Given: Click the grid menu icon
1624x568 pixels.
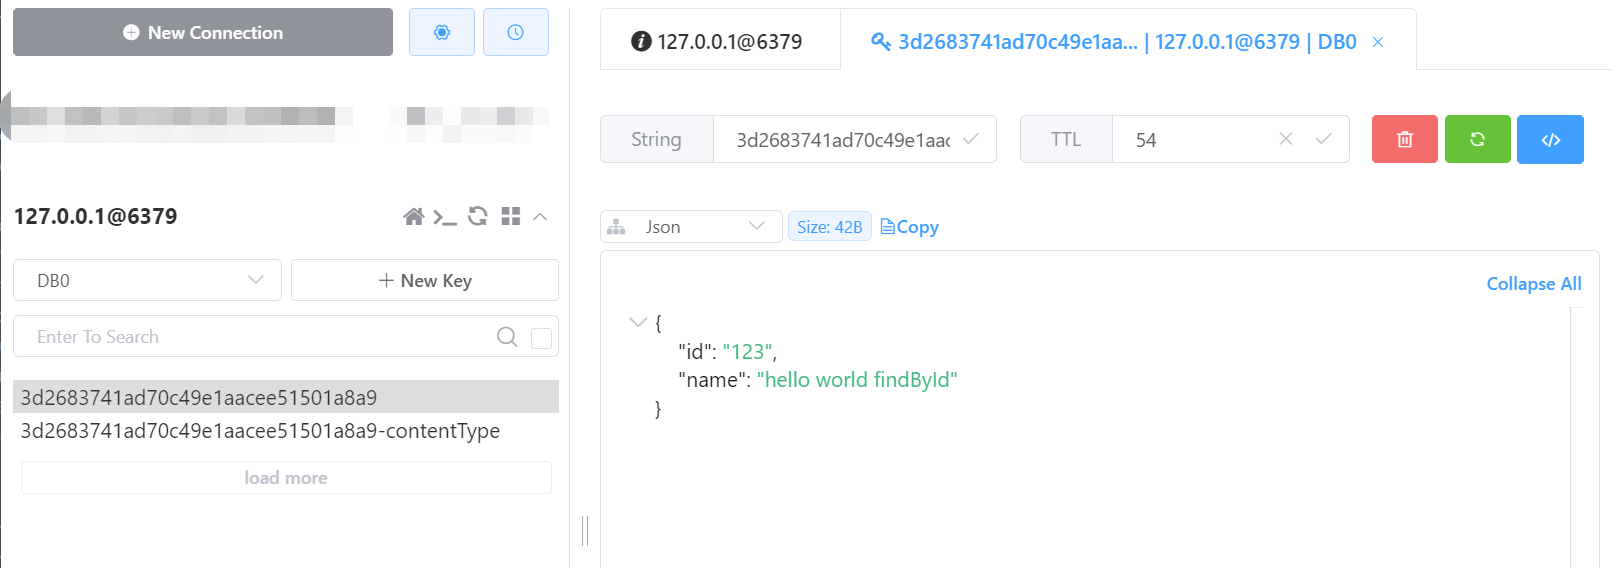Looking at the screenshot, I should click(x=511, y=216).
